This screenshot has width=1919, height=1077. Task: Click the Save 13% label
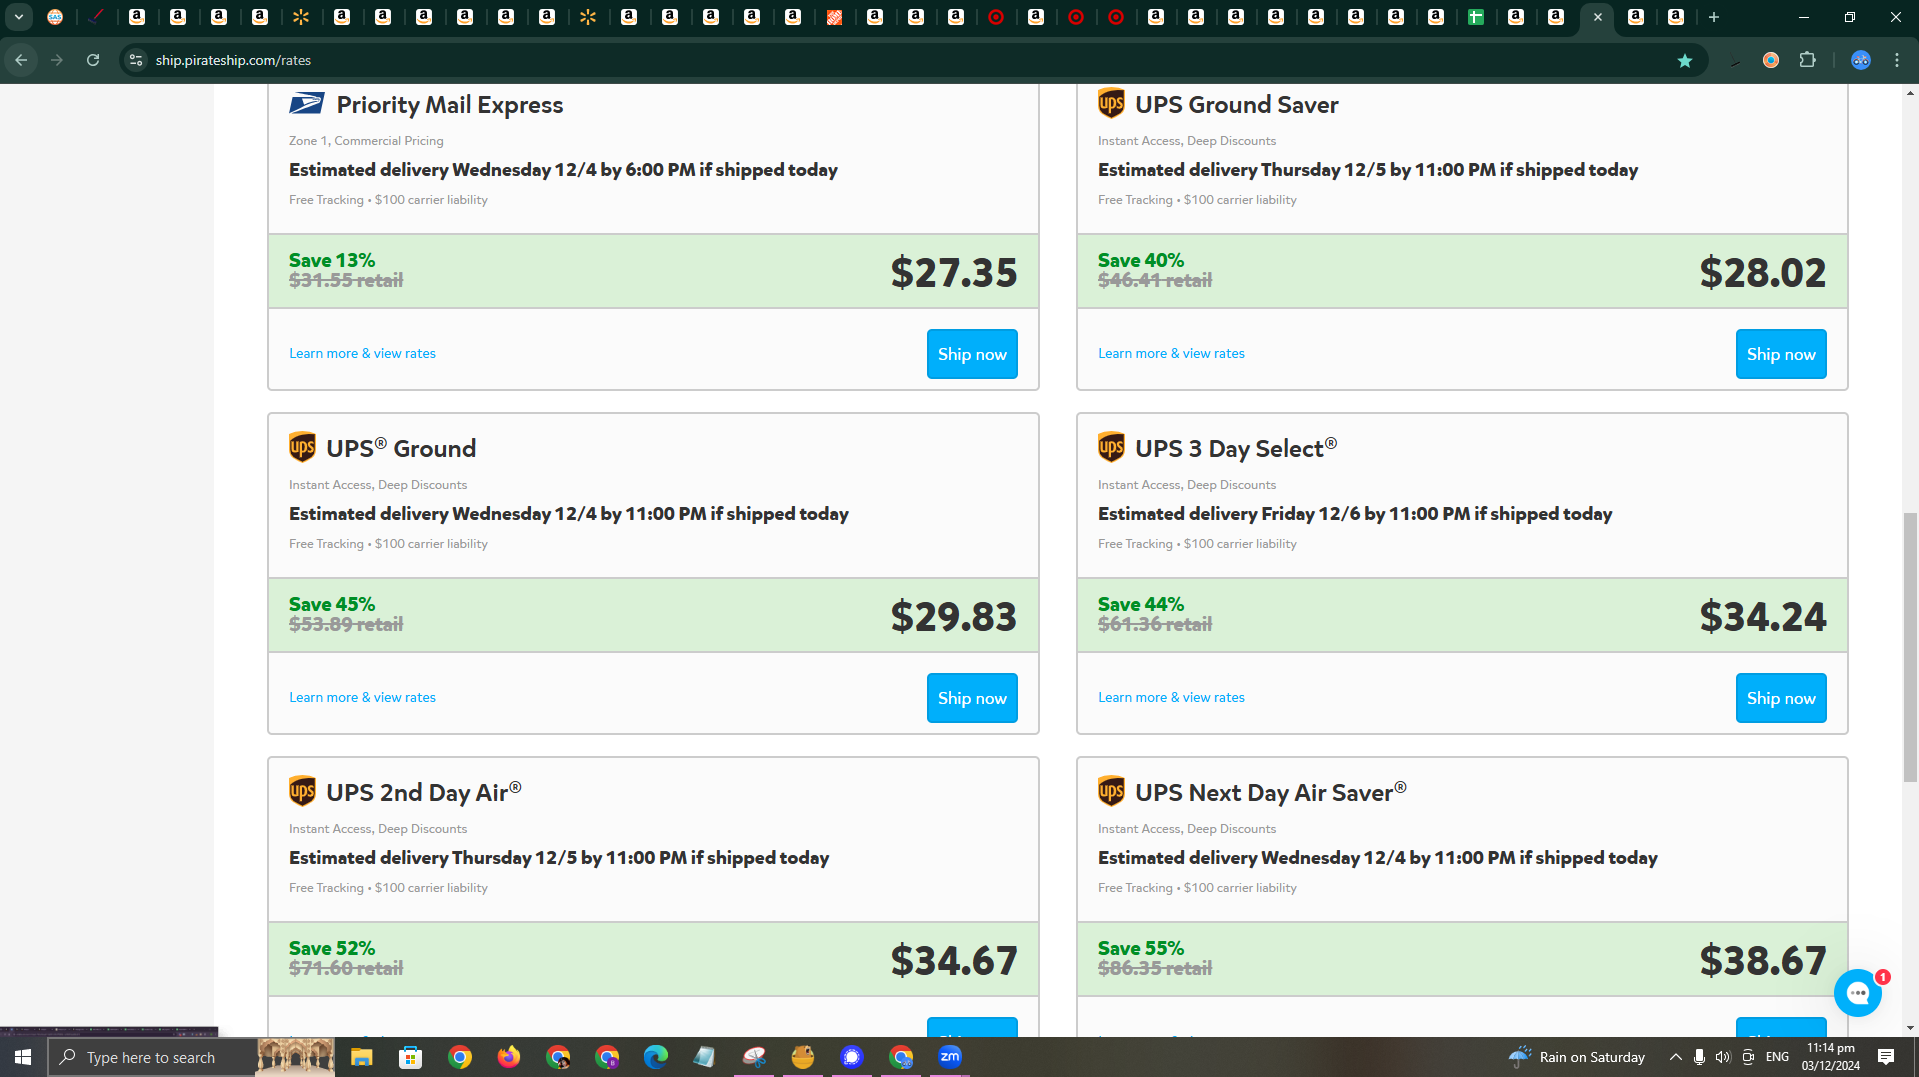click(x=332, y=260)
